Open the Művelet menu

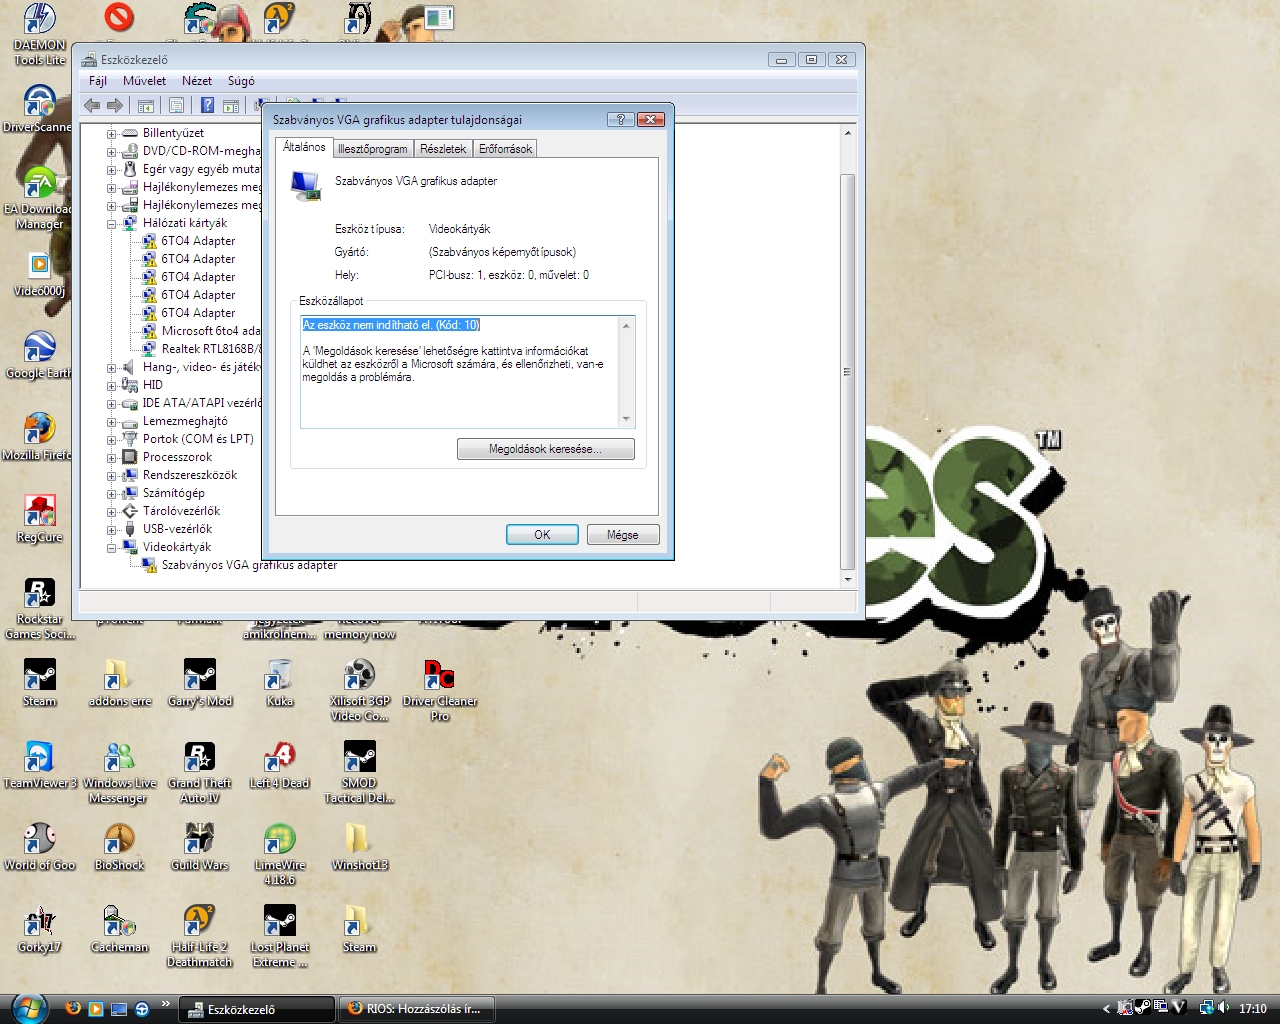point(145,81)
